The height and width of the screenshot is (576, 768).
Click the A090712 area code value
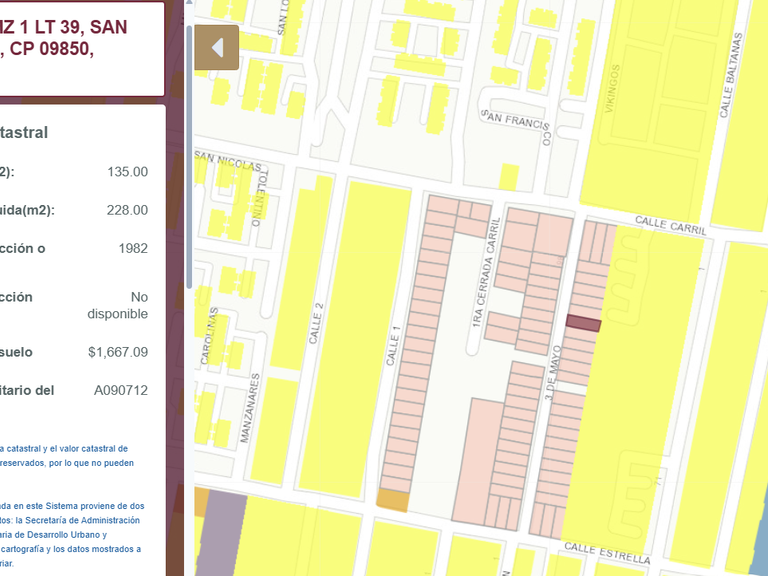(121, 390)
